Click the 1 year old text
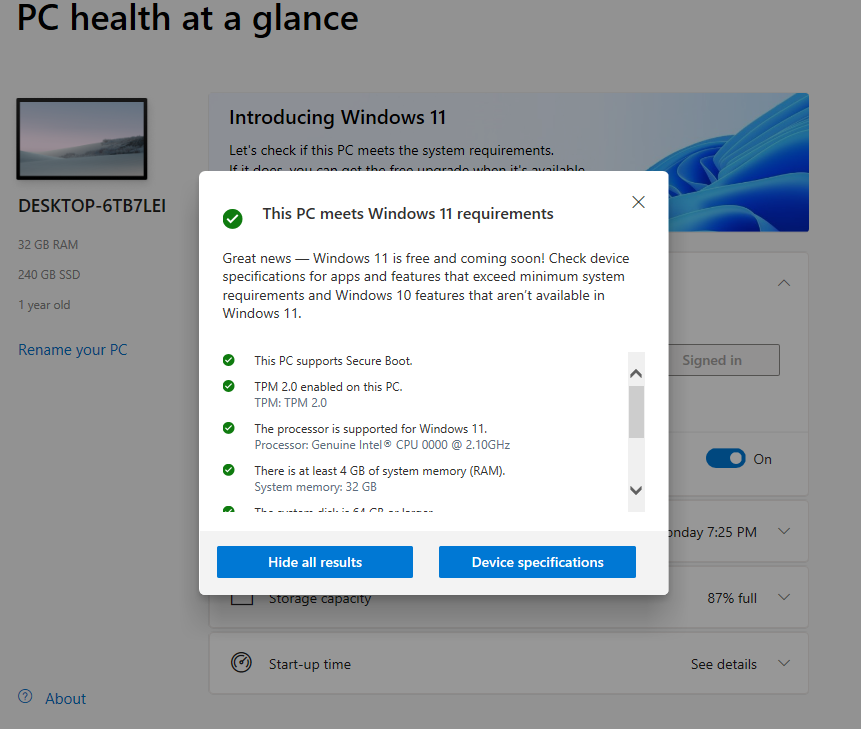The image size is (861, 729). coord(44,305)
